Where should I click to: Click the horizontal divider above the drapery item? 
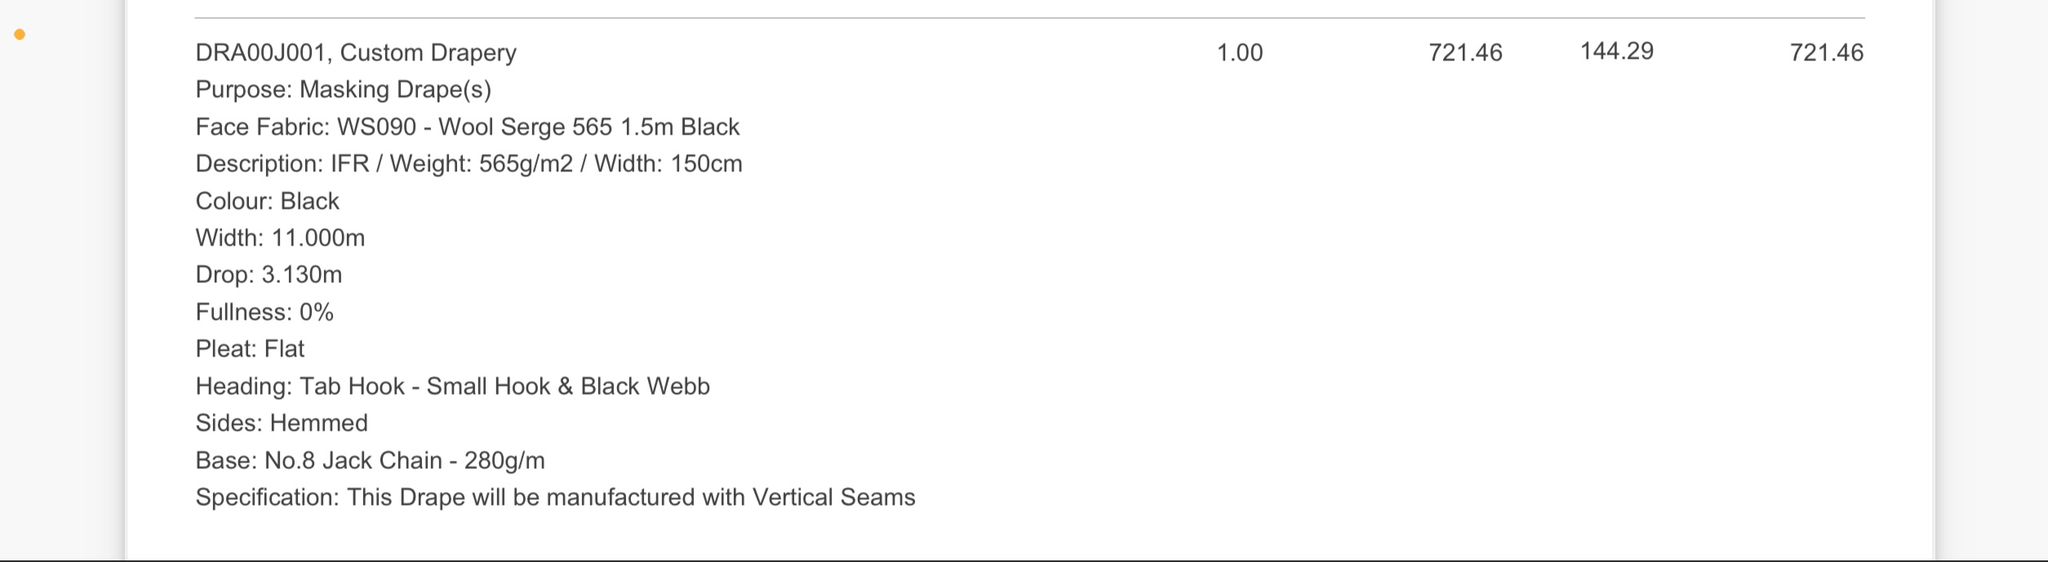pyautogui.click(x=1029, y=18)
